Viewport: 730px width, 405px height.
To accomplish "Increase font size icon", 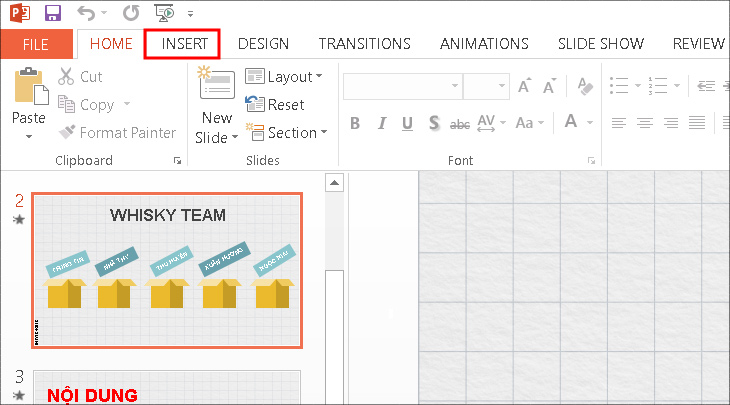I will click(524, 86).
